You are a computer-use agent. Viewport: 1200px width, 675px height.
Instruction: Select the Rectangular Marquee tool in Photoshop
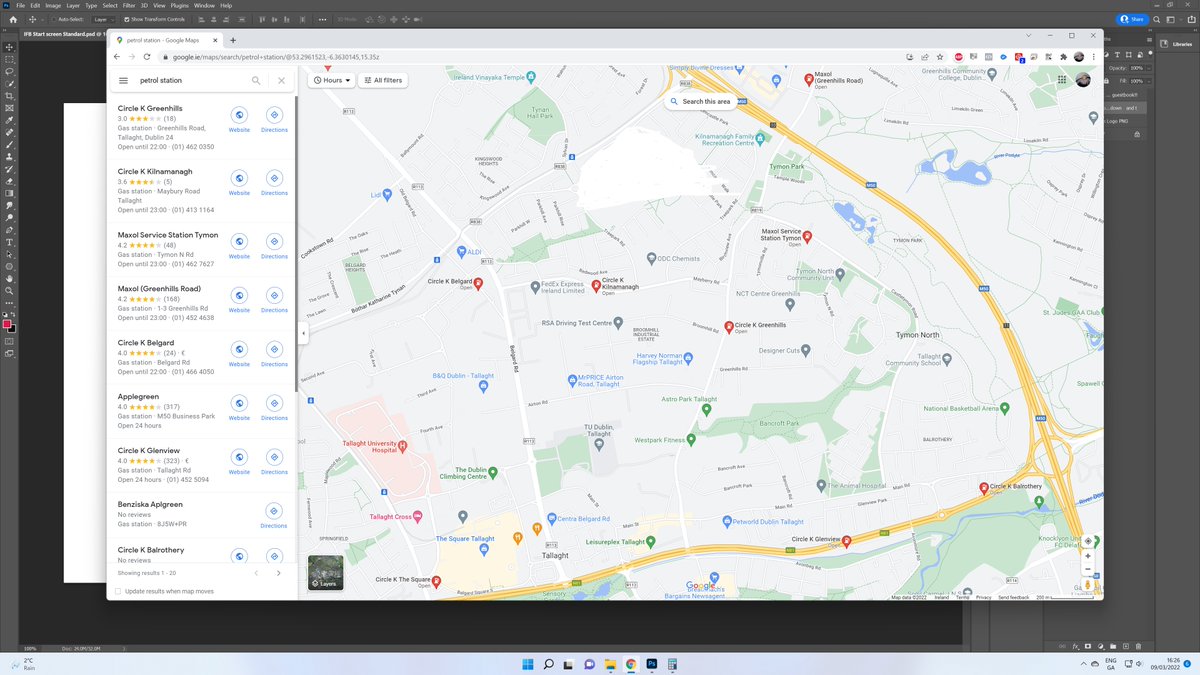[10, 59]
